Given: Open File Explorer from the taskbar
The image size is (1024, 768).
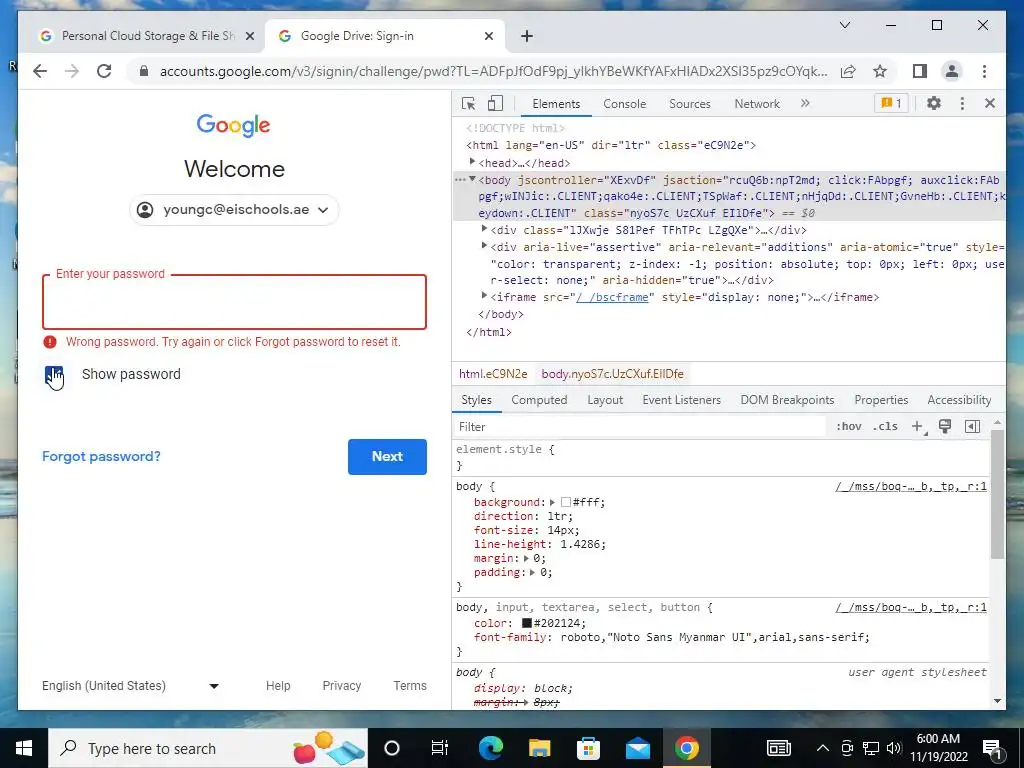Looking at the screenshot, I should pyautogui.click(x=539, y=748).
